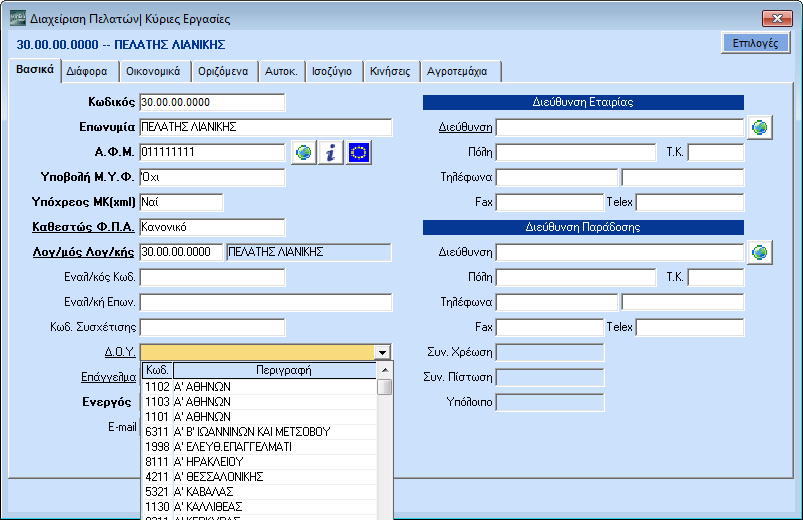Pick 8111 Α' ΗΡΑΚΛΕΙΟΥ from dropdown list
Screen dimensions: 803x520
(x=259, y=462)
